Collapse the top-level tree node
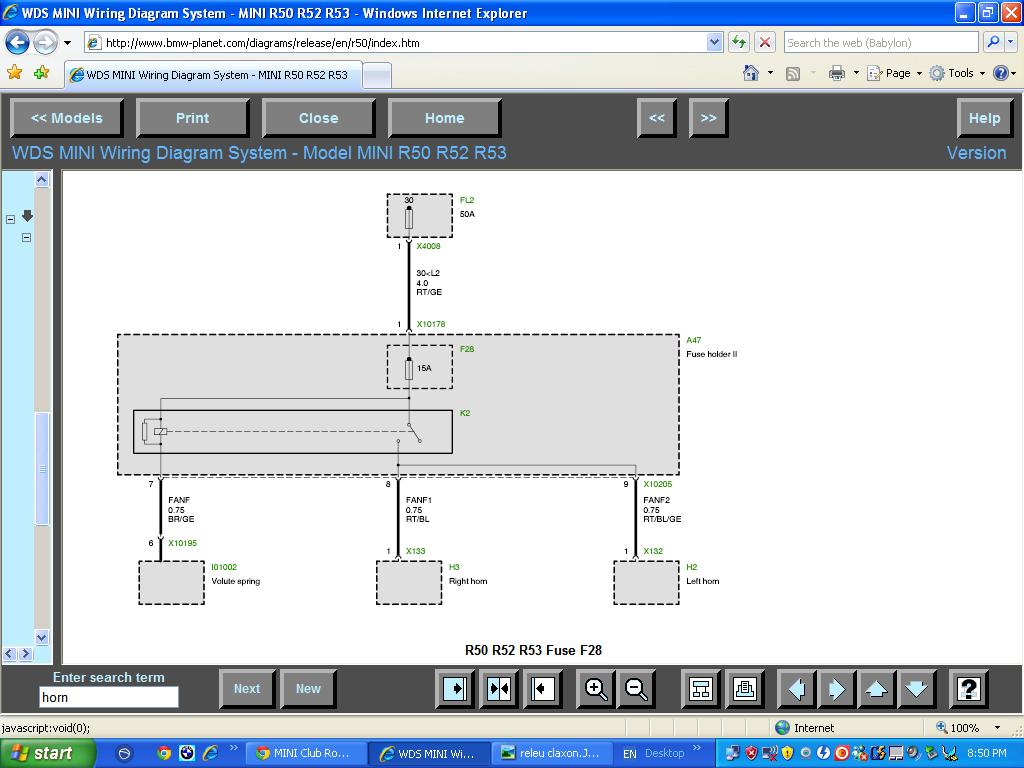1024x768 pixels. (x=11, y=219)
